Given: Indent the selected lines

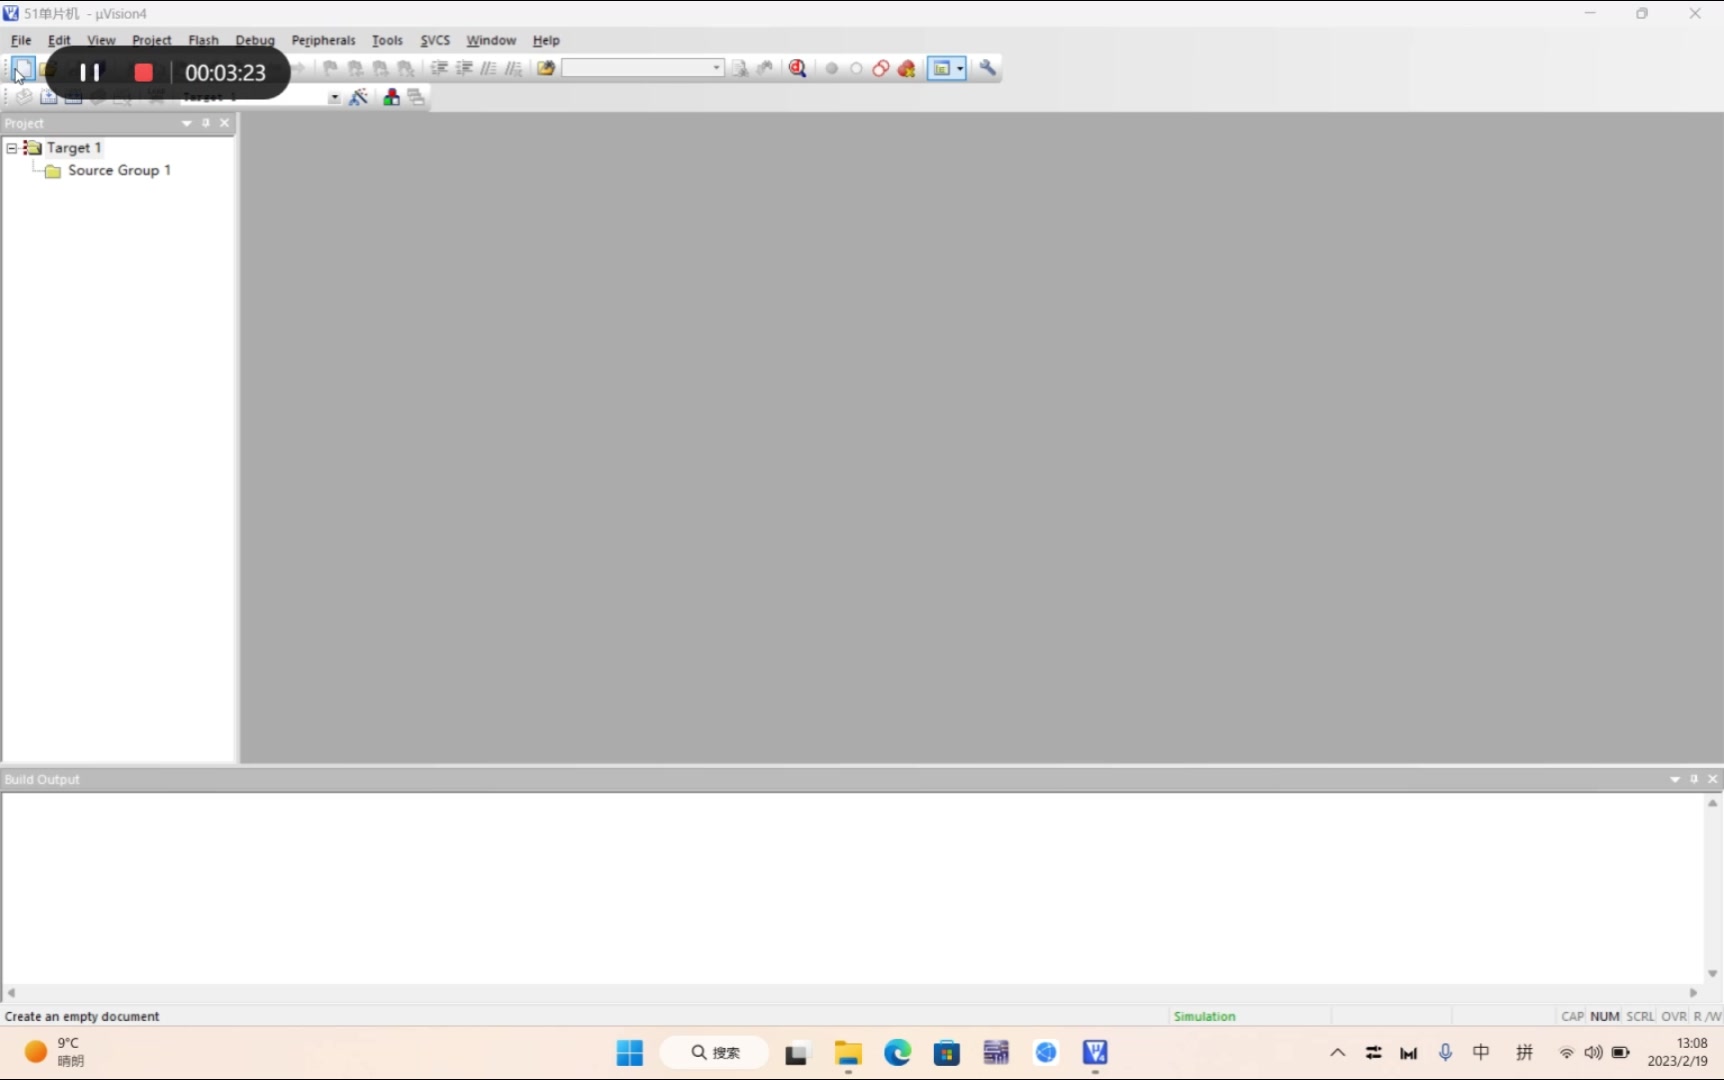Looking at the screenshot, I should (x=439, y=68).
